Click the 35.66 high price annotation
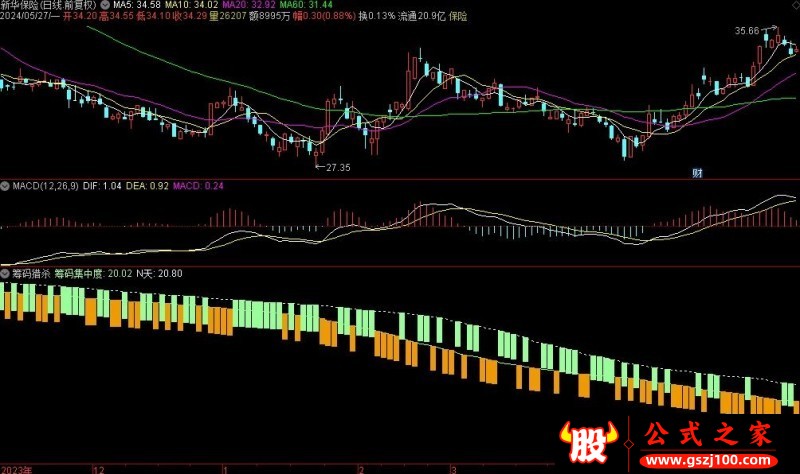The height and width of the screenshot is (474, 800). (x=747, y=31)
